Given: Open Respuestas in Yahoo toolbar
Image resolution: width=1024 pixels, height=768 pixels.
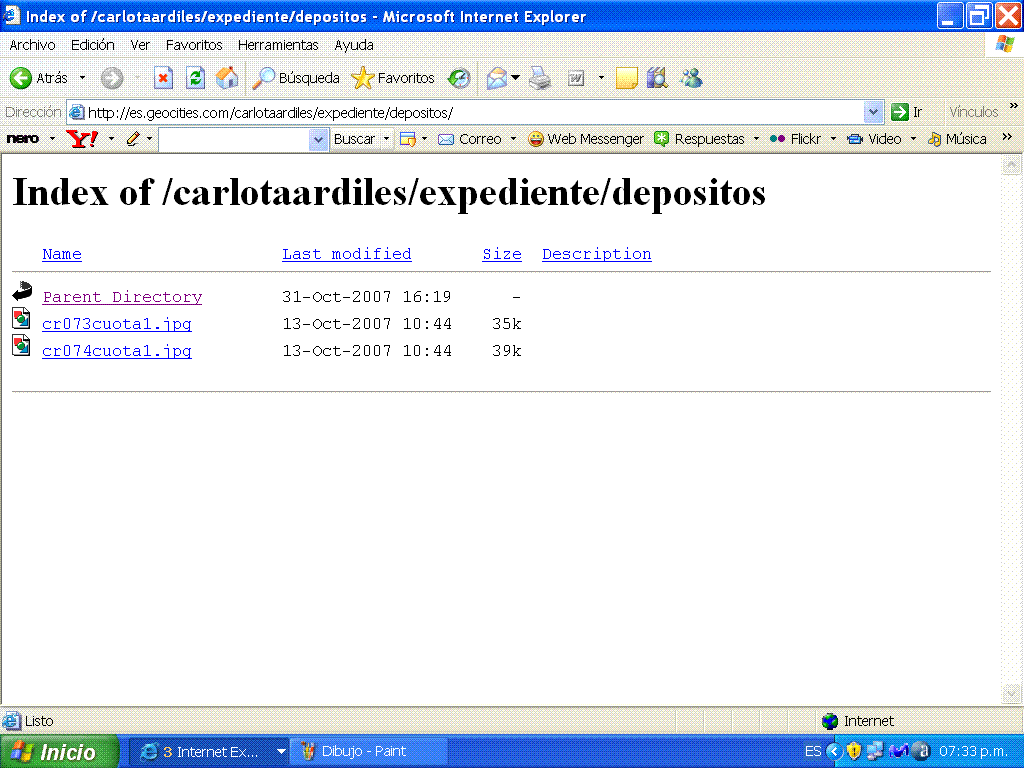Looking at the screenshot, I should click(x=699, y=139).
